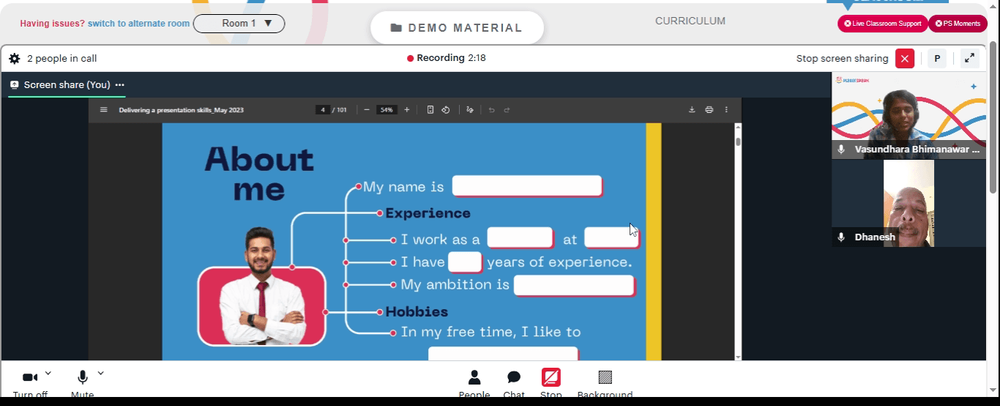This screenshot has height=406, width=1000.
Task: Open Background effects option
Action: [605, 384]
